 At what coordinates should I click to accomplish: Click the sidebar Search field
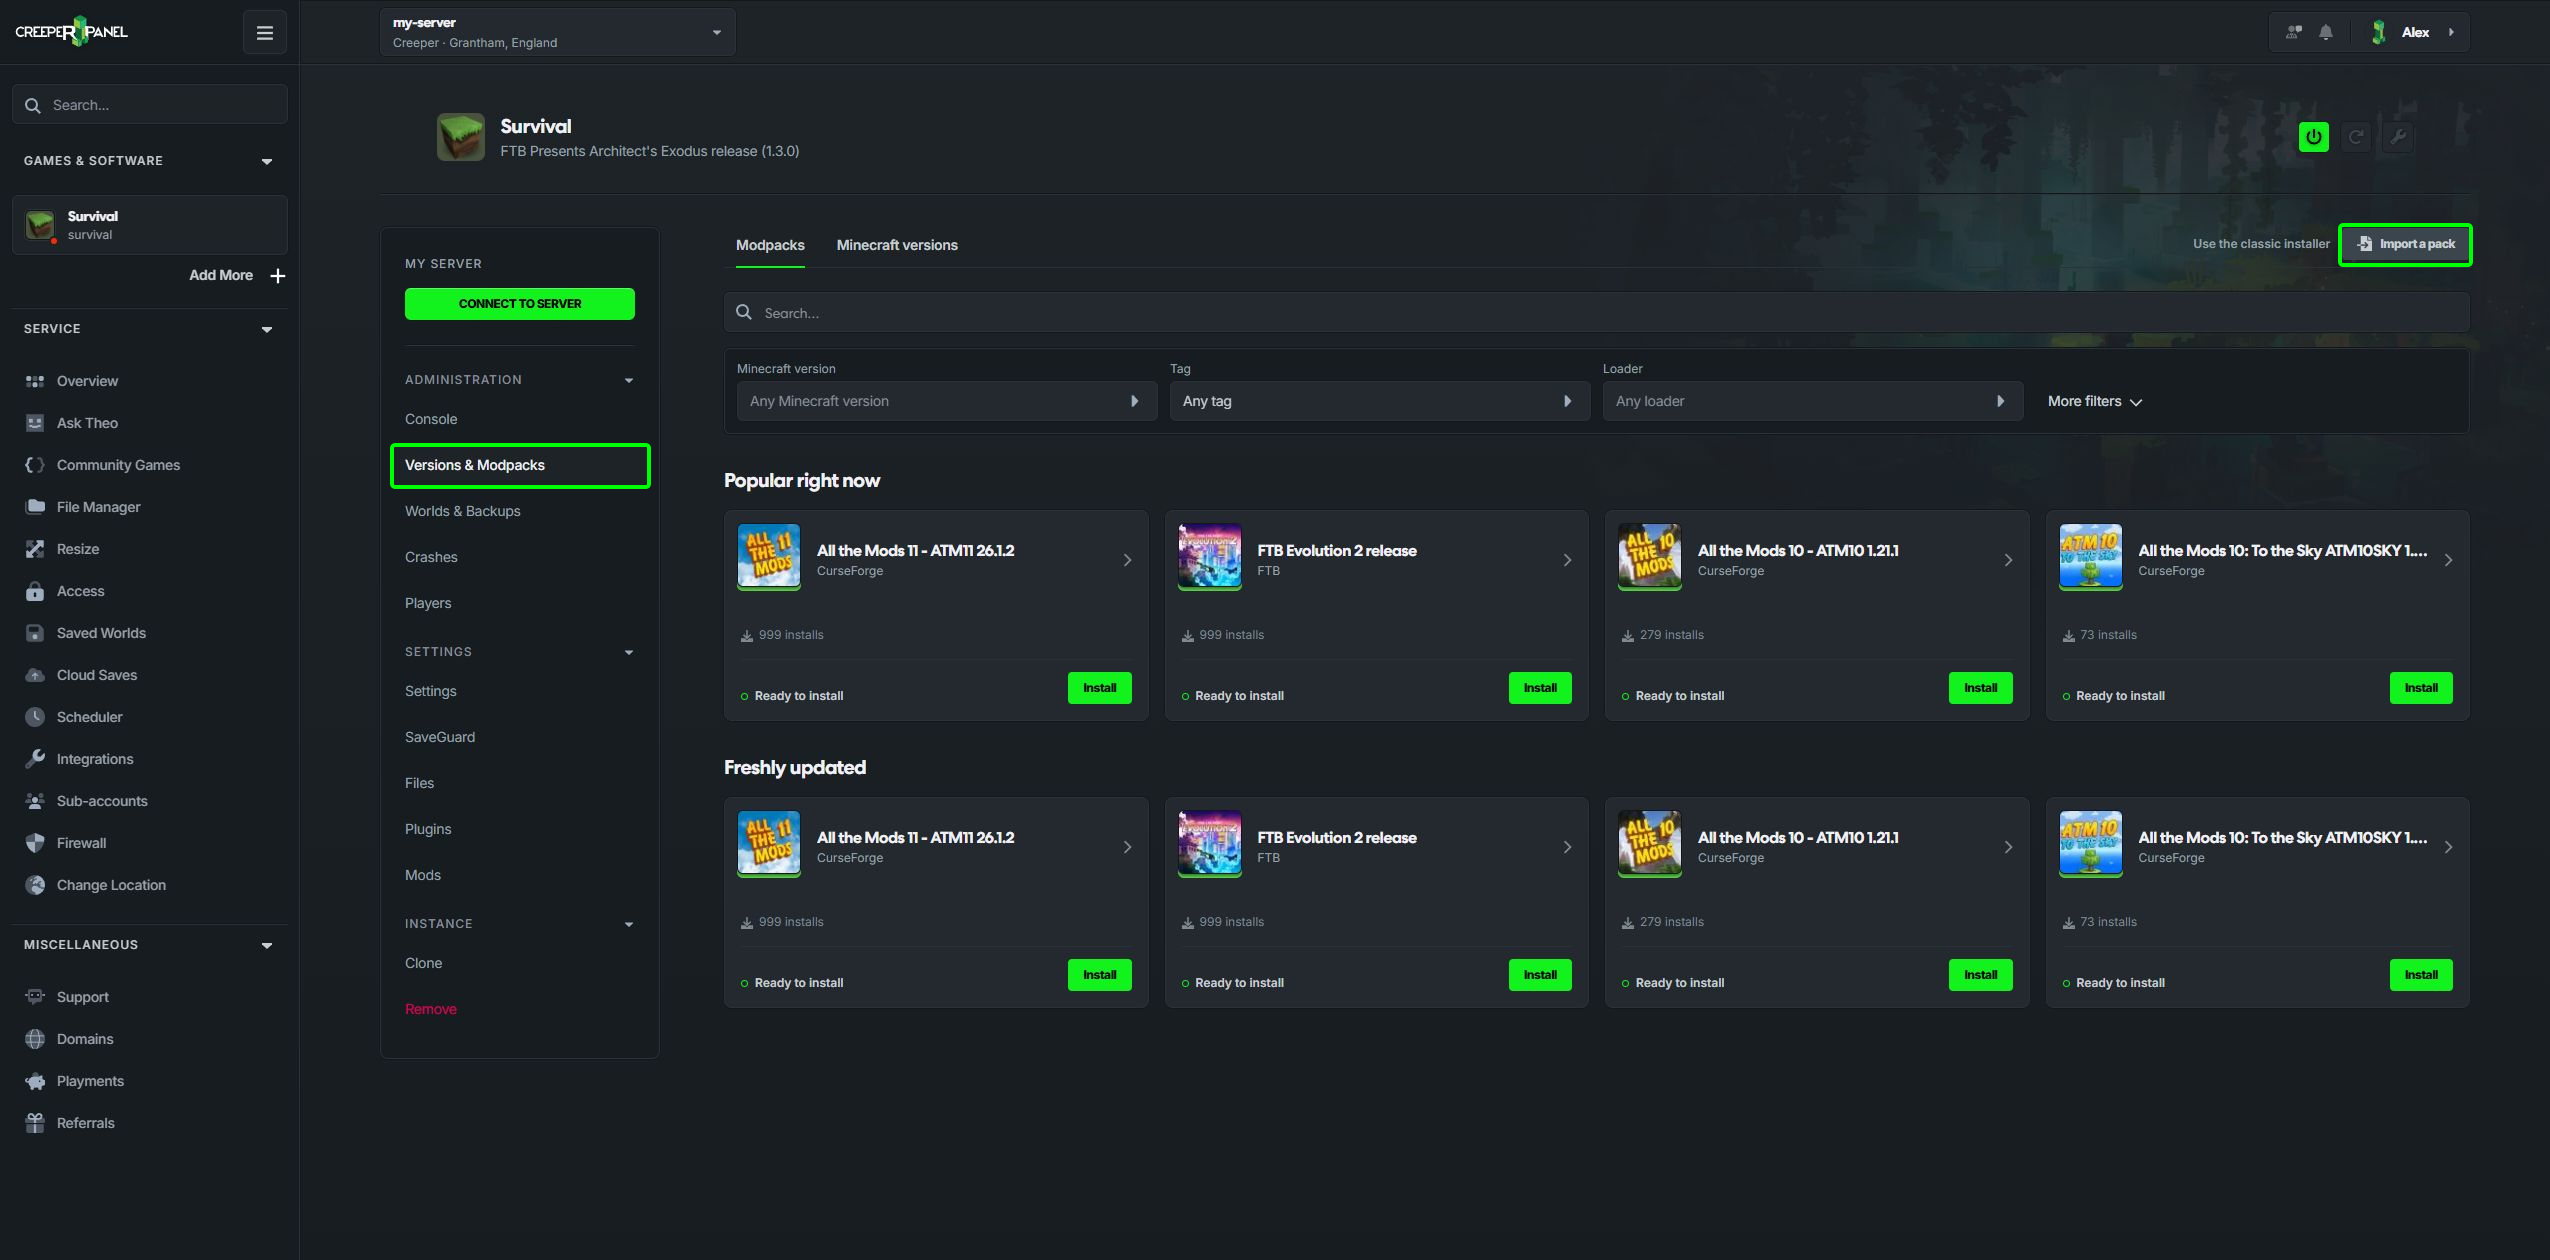point(150,105)
